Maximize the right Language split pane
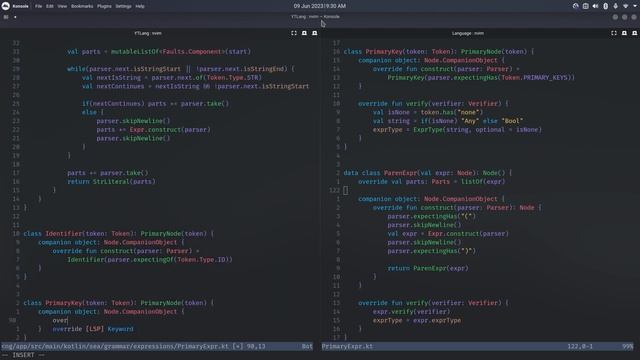640x360 pixels. coord(614,33)
